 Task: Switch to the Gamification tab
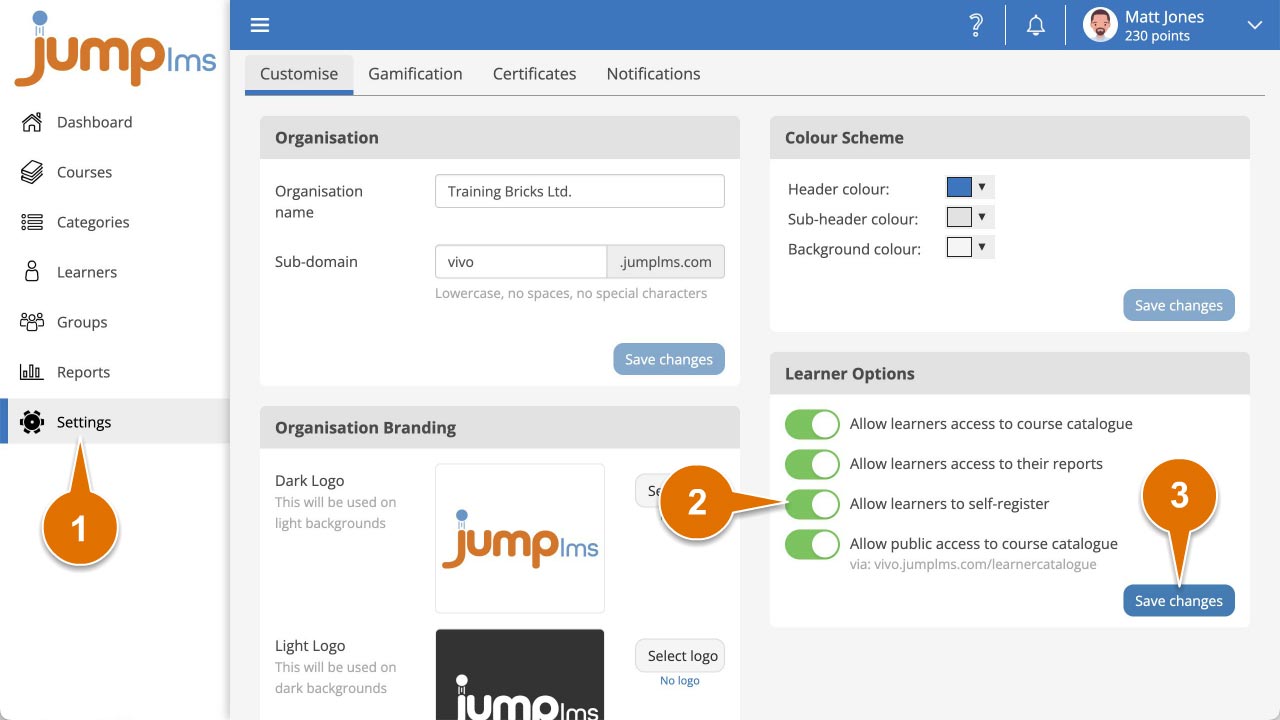tap(415, 74)
